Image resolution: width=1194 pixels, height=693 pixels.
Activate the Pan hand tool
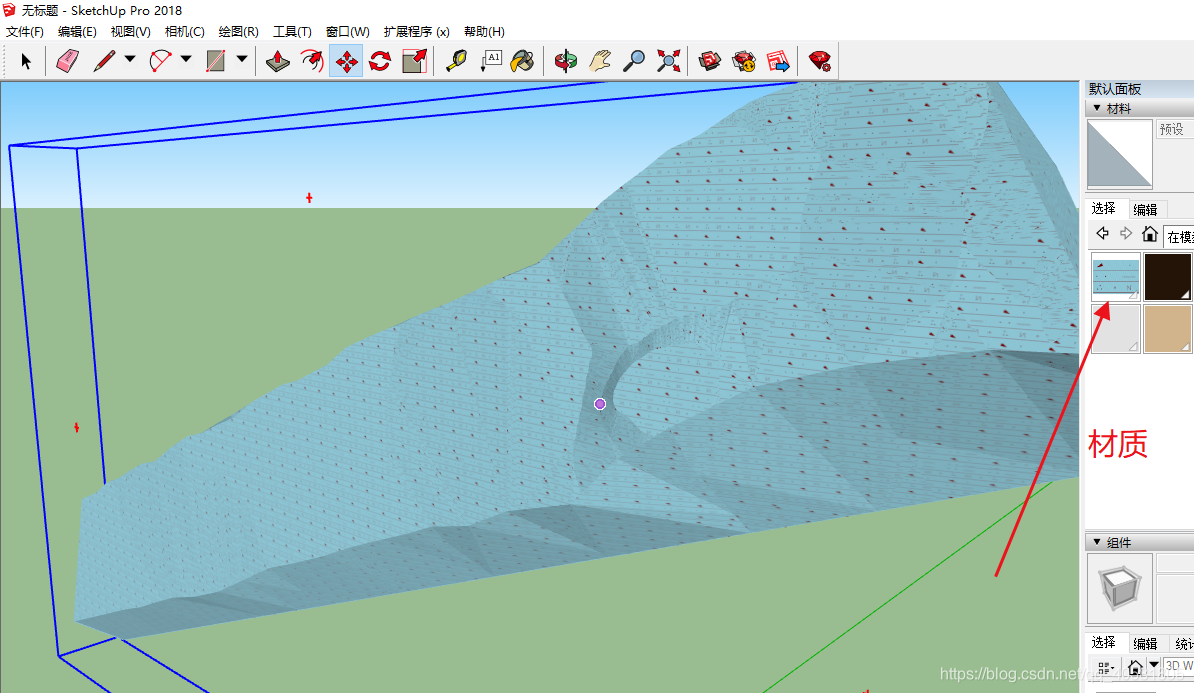point(600,61)
